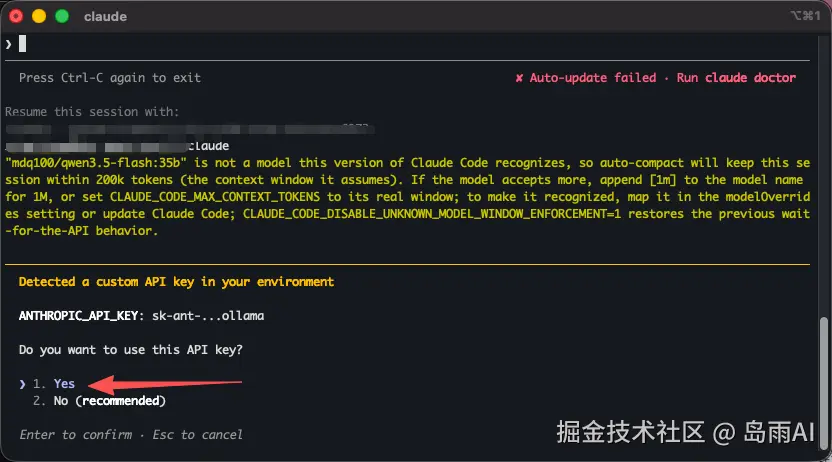The height and width of the screenshot is (462, 832).
Task: Click the window title 'claude'
Action: (105, 16)
